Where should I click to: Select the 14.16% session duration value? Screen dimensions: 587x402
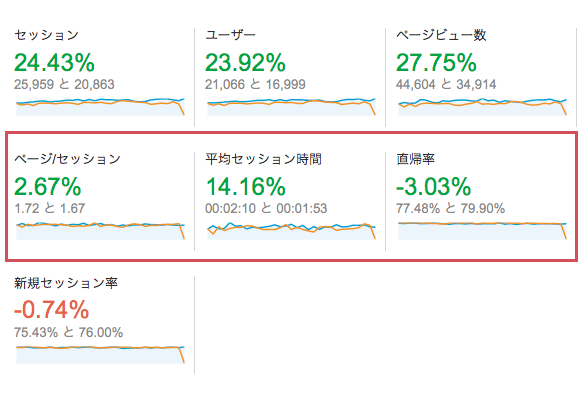click(246, 186)
